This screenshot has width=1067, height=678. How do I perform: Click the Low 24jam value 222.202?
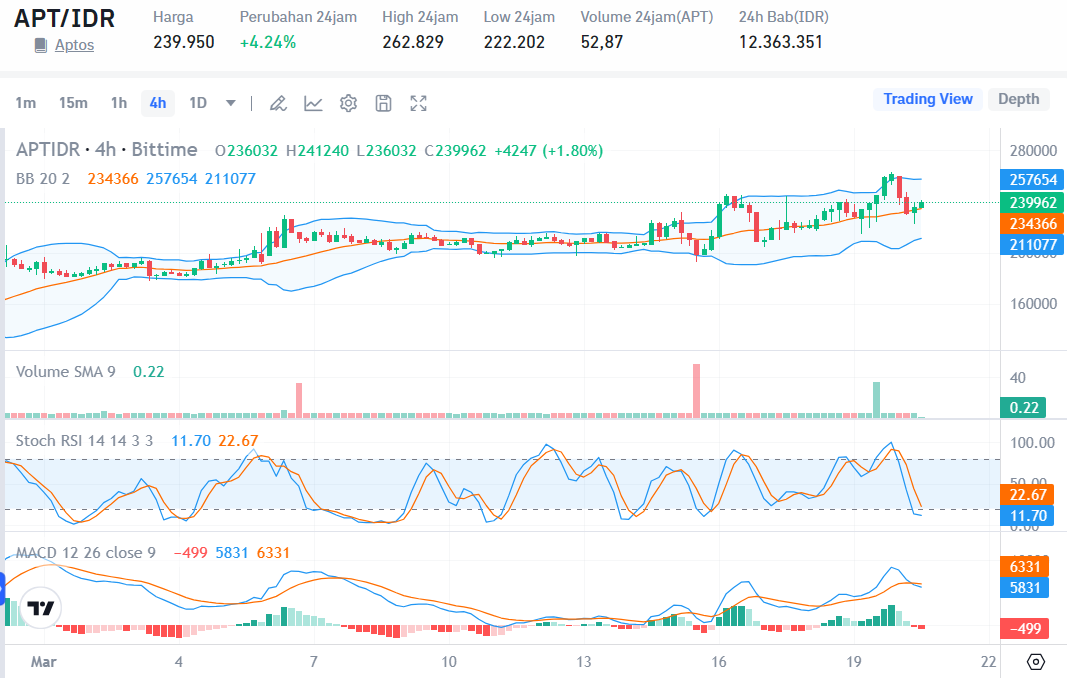514,42
